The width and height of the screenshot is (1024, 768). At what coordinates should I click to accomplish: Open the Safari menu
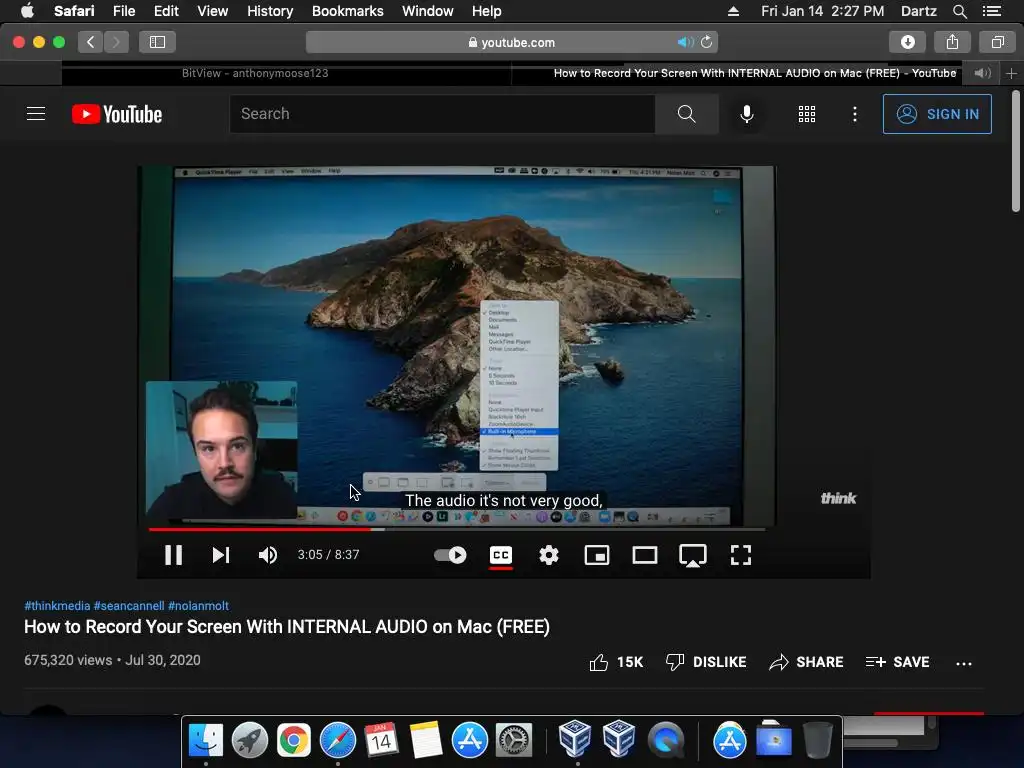tap(74, 11)
